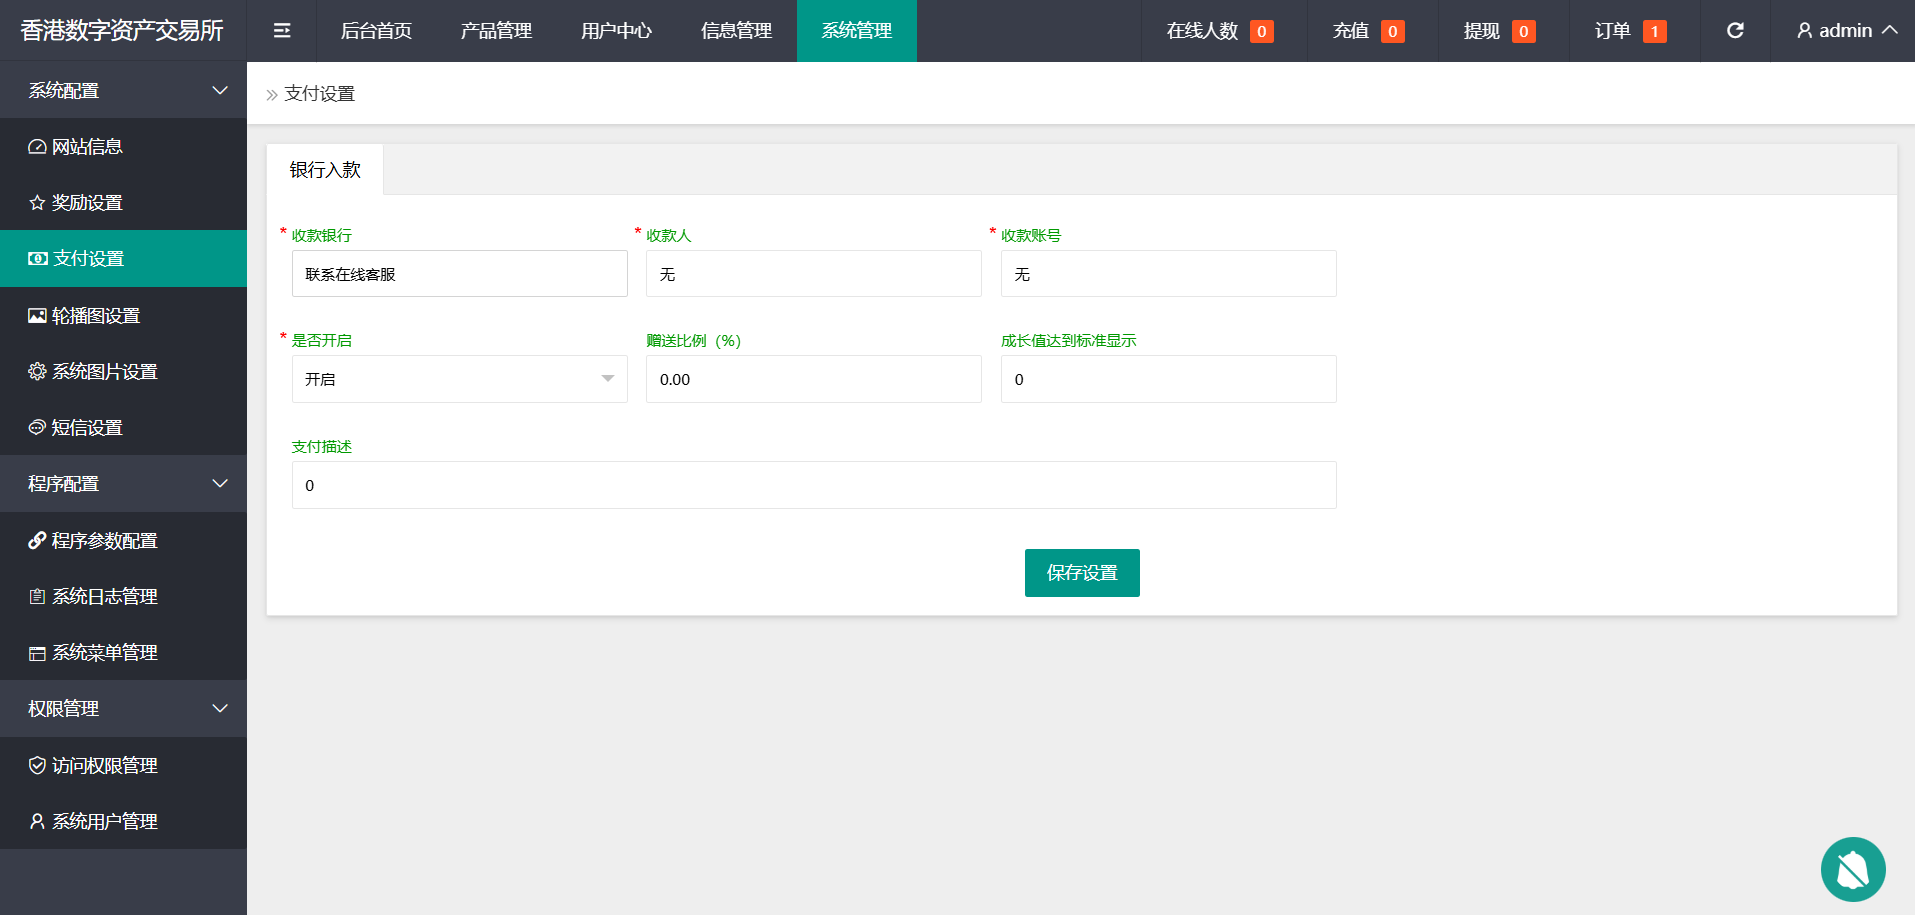Click the 奖励设置 star icon
1915x915 pixels.
tap(37, 203)
